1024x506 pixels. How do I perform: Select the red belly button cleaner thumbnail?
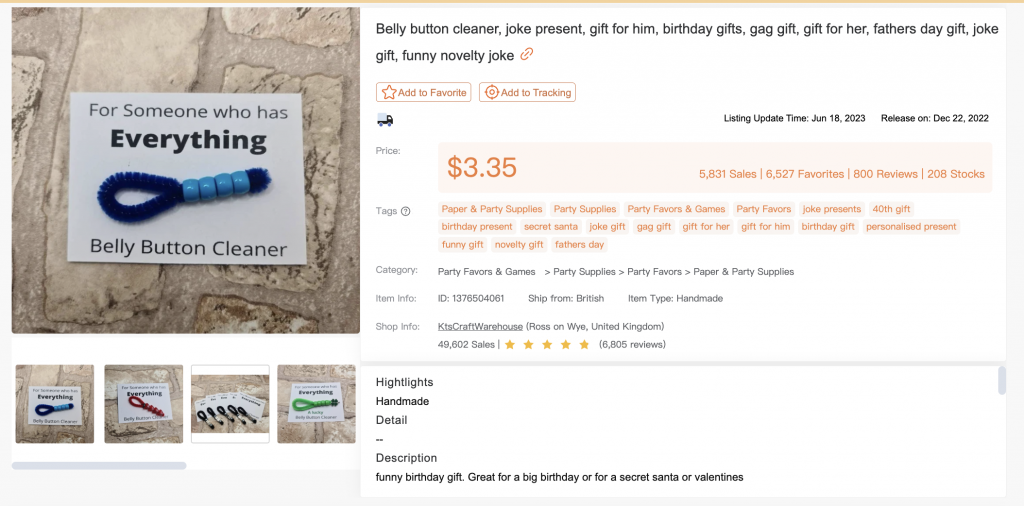coord(144,404)
